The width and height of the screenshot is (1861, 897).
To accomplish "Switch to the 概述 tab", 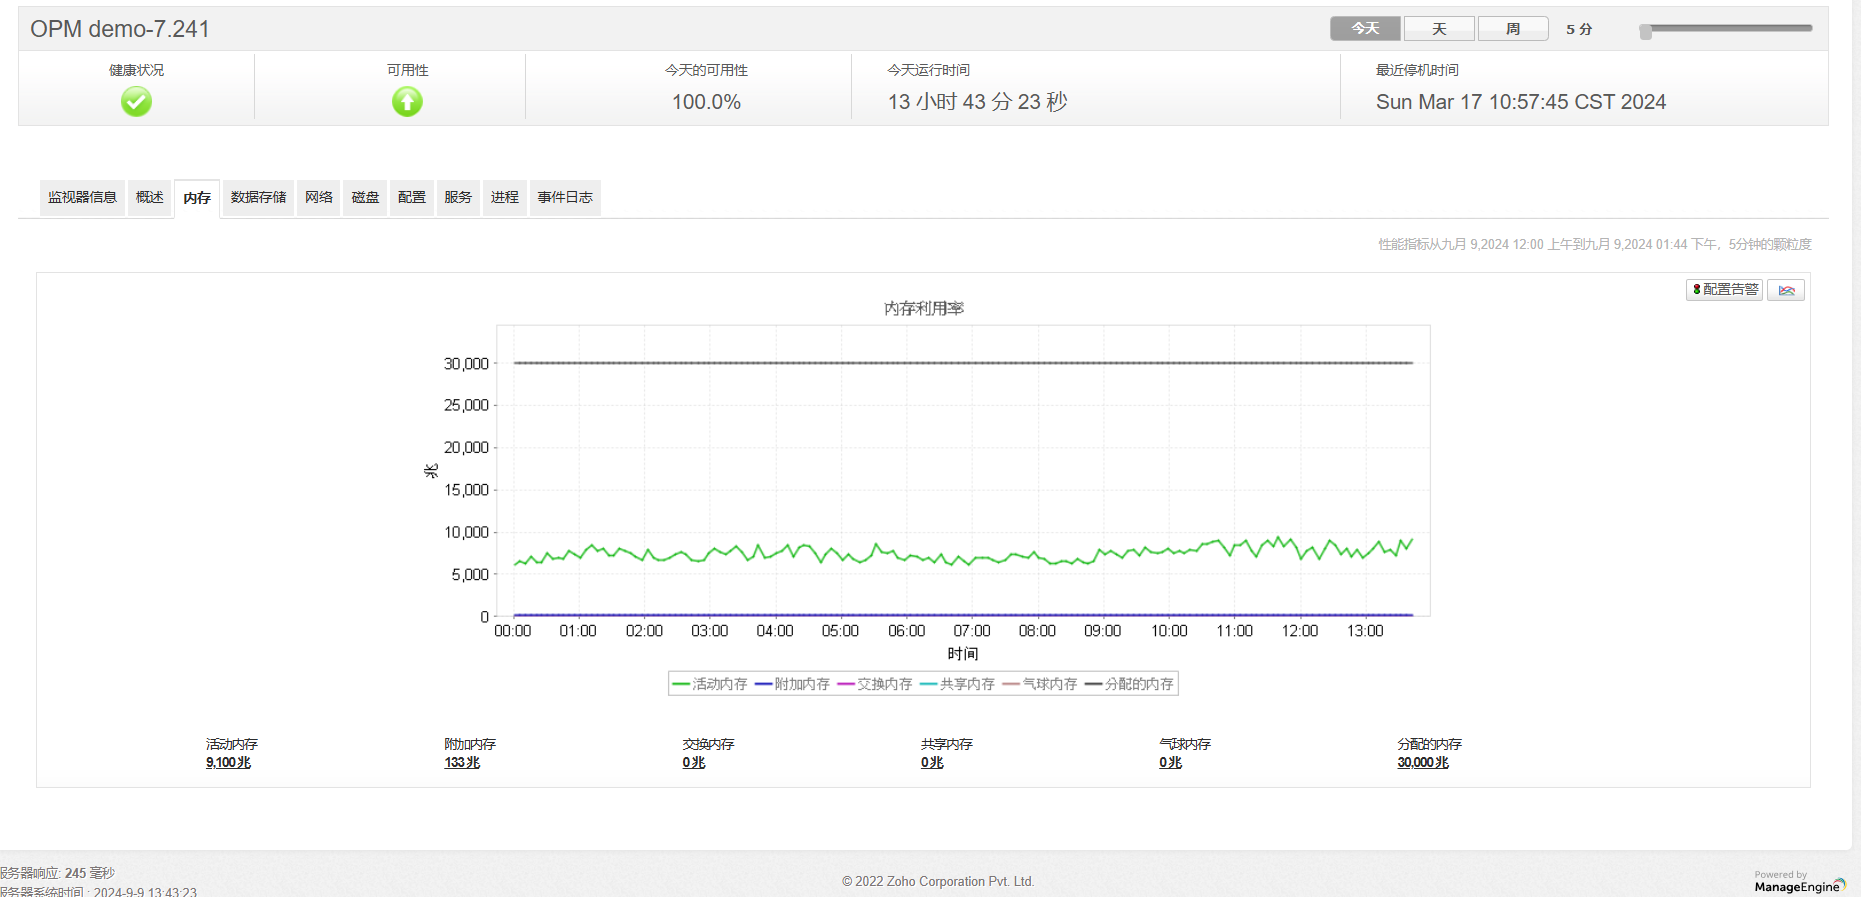I will pos(150,197).
